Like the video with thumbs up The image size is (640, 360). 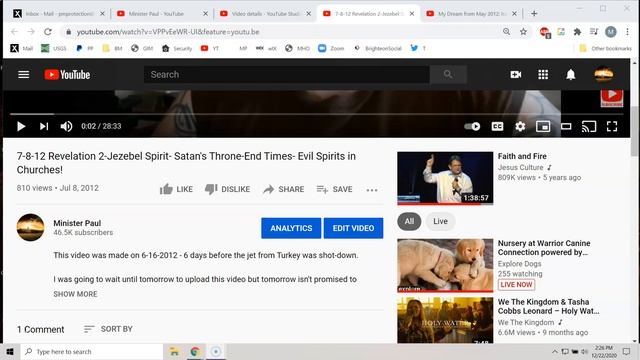[176, 189]
